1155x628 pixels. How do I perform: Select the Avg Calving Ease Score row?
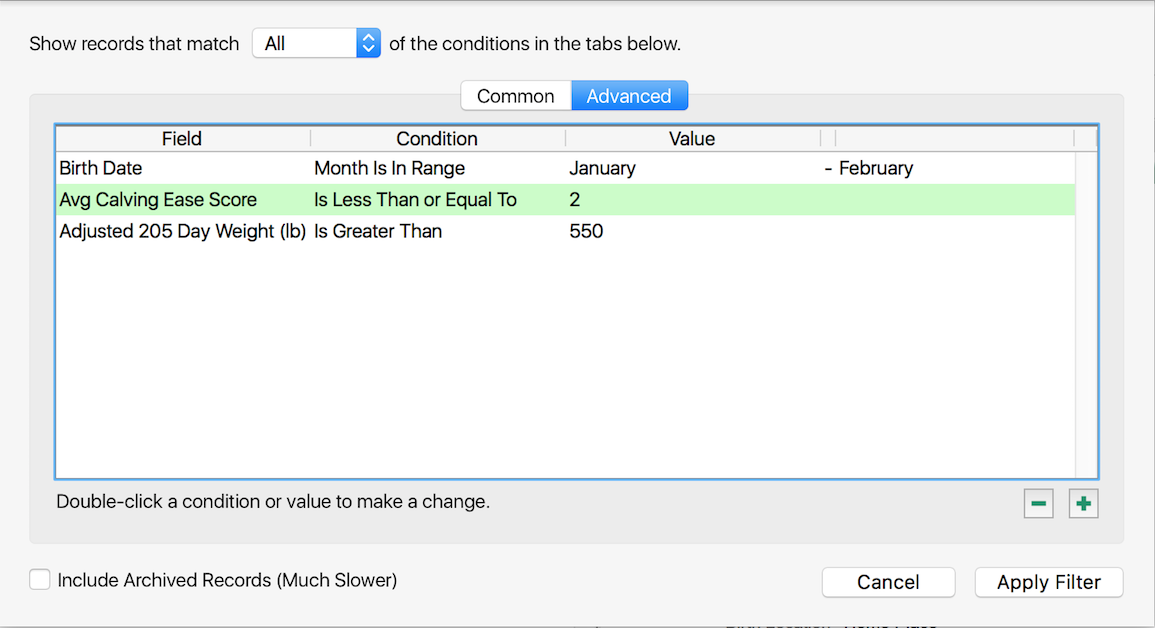pyautogui.click(x=158, y=200)
